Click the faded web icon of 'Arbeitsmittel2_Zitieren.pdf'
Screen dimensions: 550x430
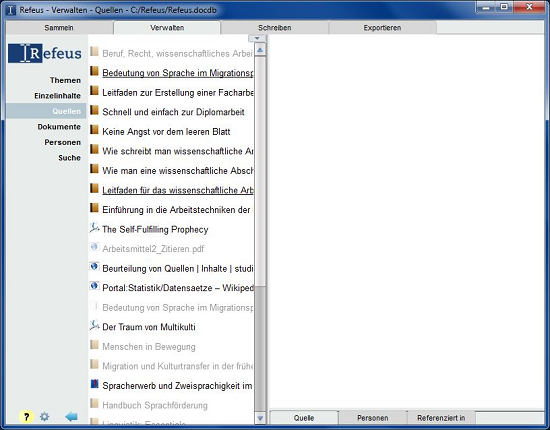(x=94, y=247)
